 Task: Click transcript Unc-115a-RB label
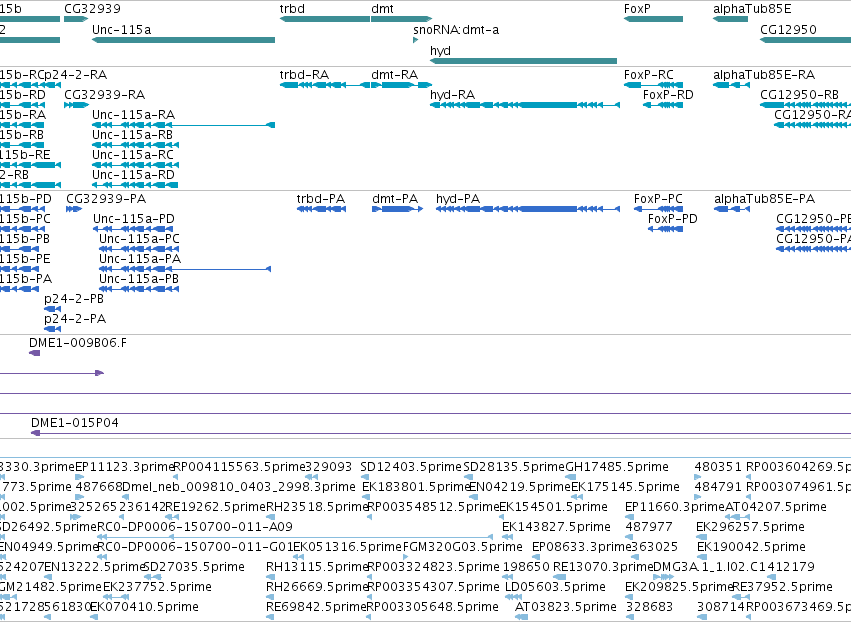pos(132,135)
